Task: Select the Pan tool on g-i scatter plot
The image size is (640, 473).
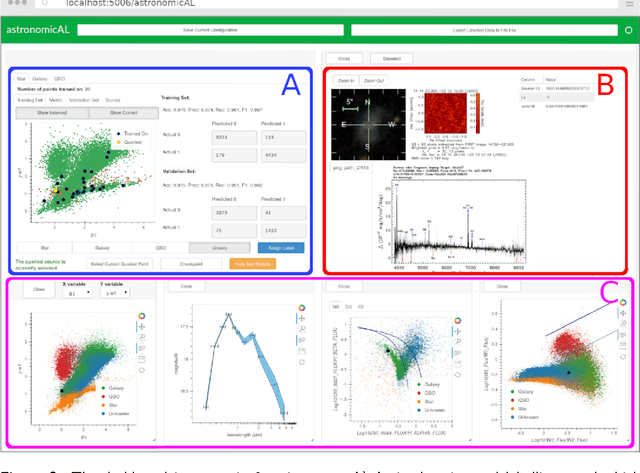Action: point(142,326)
